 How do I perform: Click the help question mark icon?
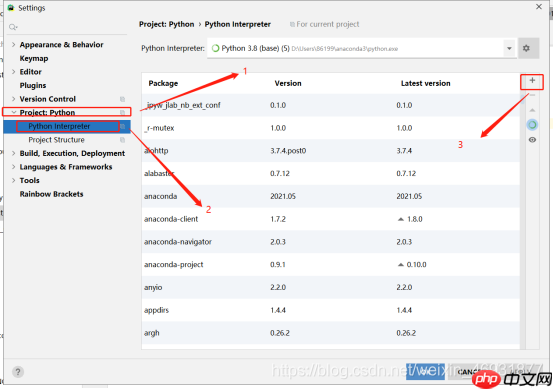click(x=18, y=371)
